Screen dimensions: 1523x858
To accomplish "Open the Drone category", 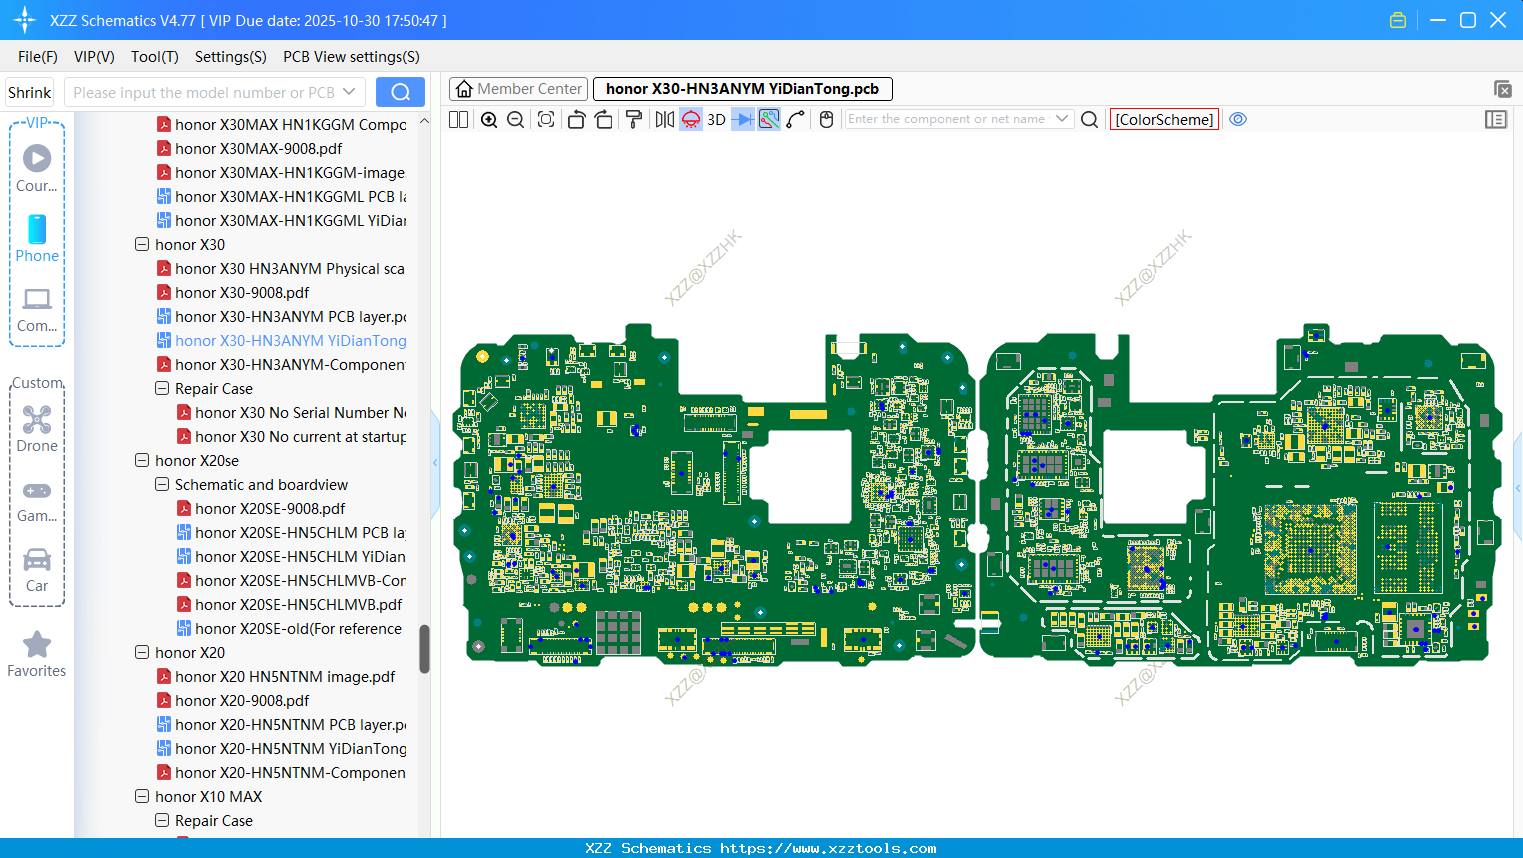I will coord(37,428).
